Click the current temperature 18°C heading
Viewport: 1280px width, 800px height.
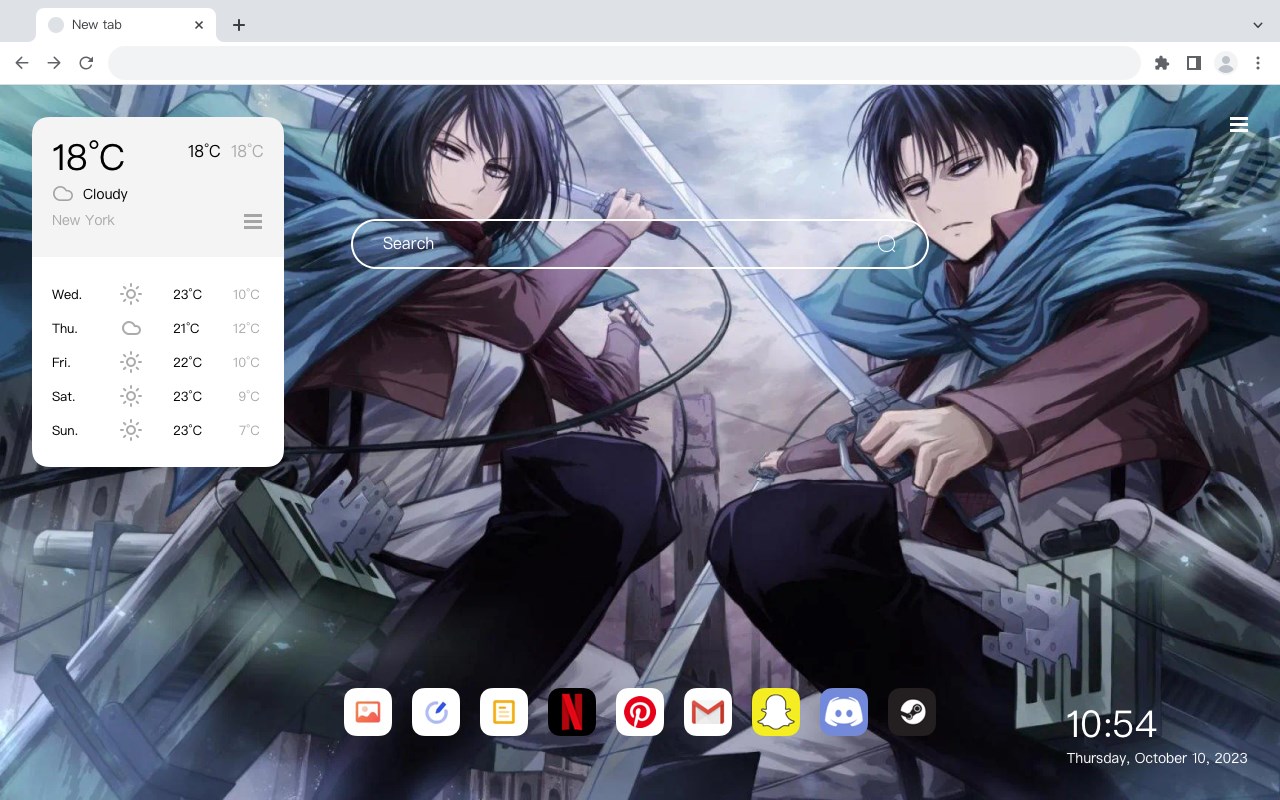pyautogui.click(x=88, y=157)
